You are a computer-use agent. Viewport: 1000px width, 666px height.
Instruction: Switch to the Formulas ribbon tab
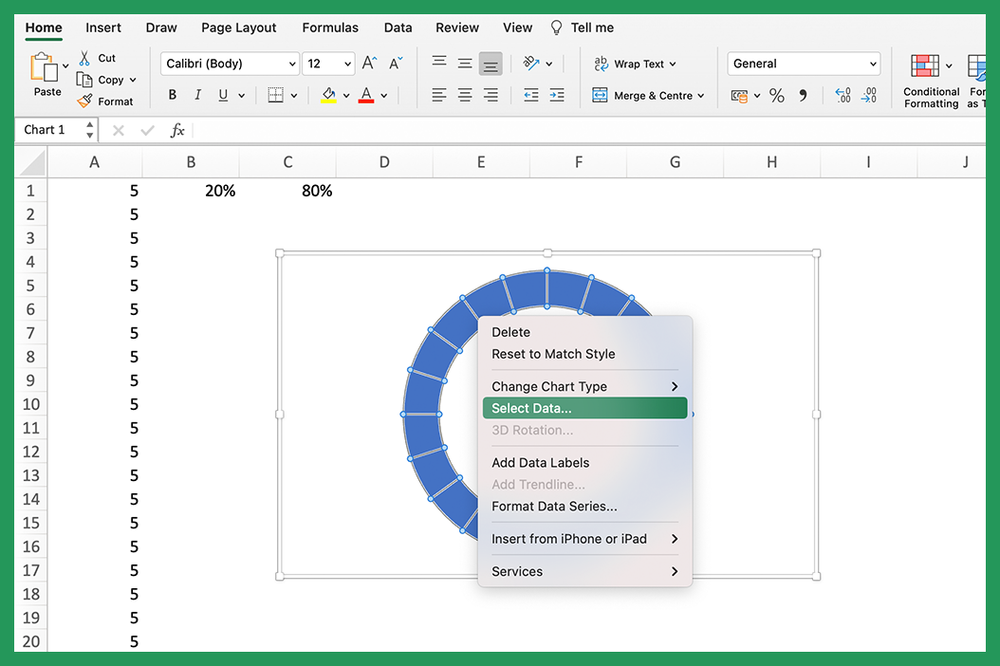coord(330,27)
